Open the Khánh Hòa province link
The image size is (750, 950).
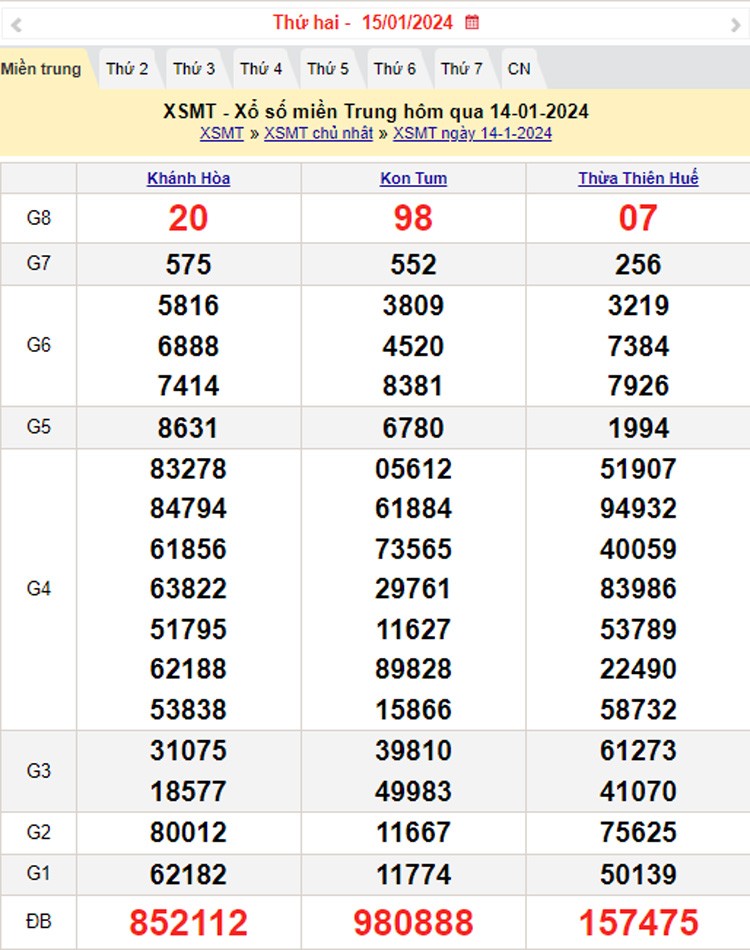click(188, 179)
